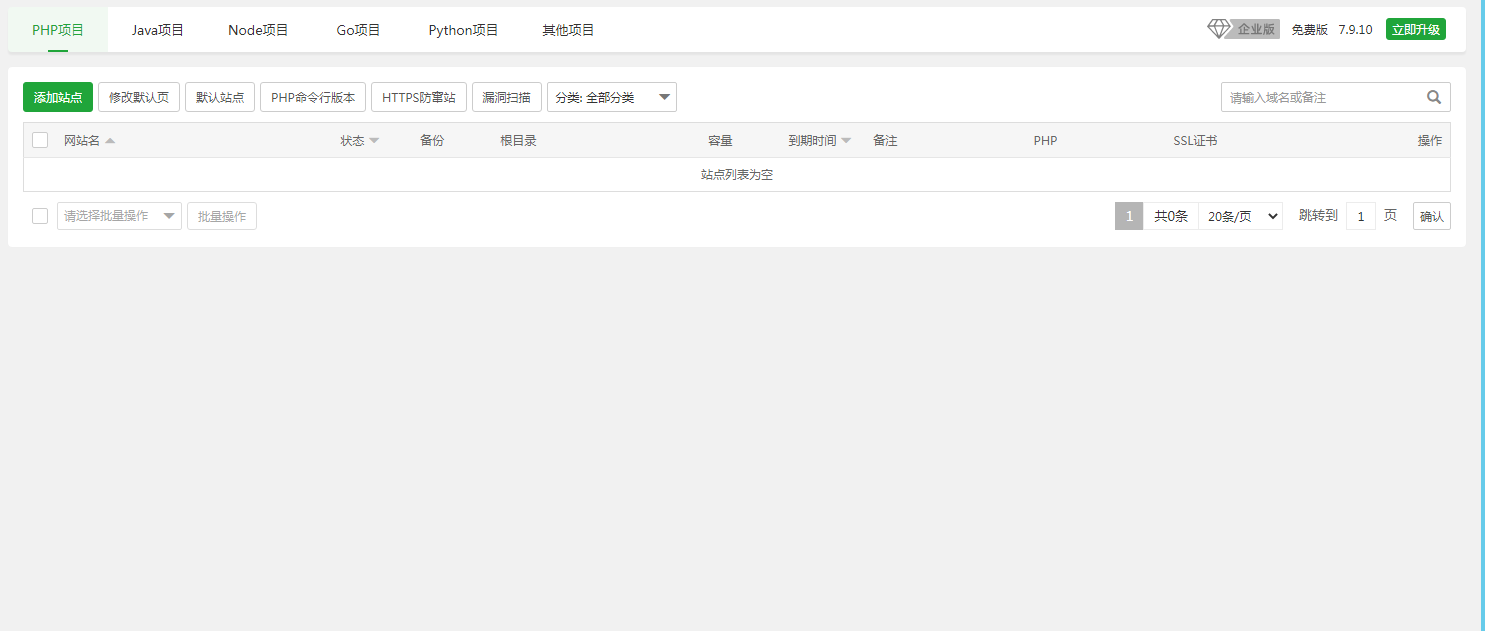Switch to the 其他项目 tab
The image size is (1485, 631).
coord(568,30)
